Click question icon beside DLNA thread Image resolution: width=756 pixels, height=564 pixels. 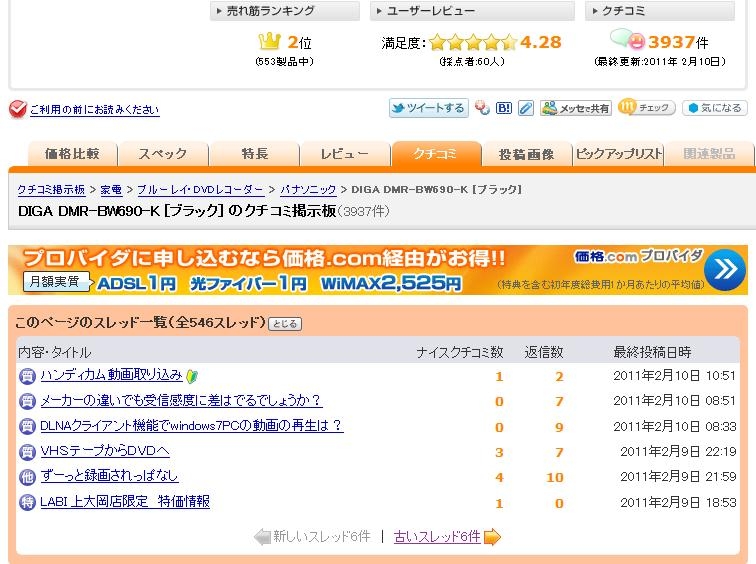pyautogui.click(x=27, y=426)
